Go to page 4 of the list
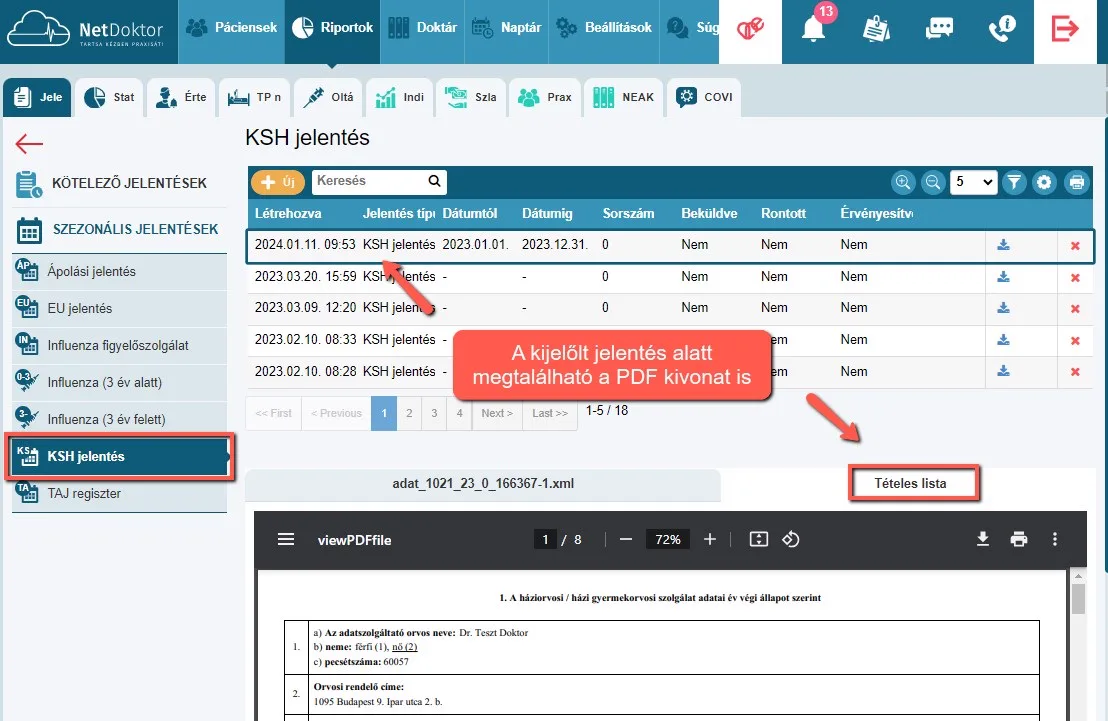 [459, 414]
